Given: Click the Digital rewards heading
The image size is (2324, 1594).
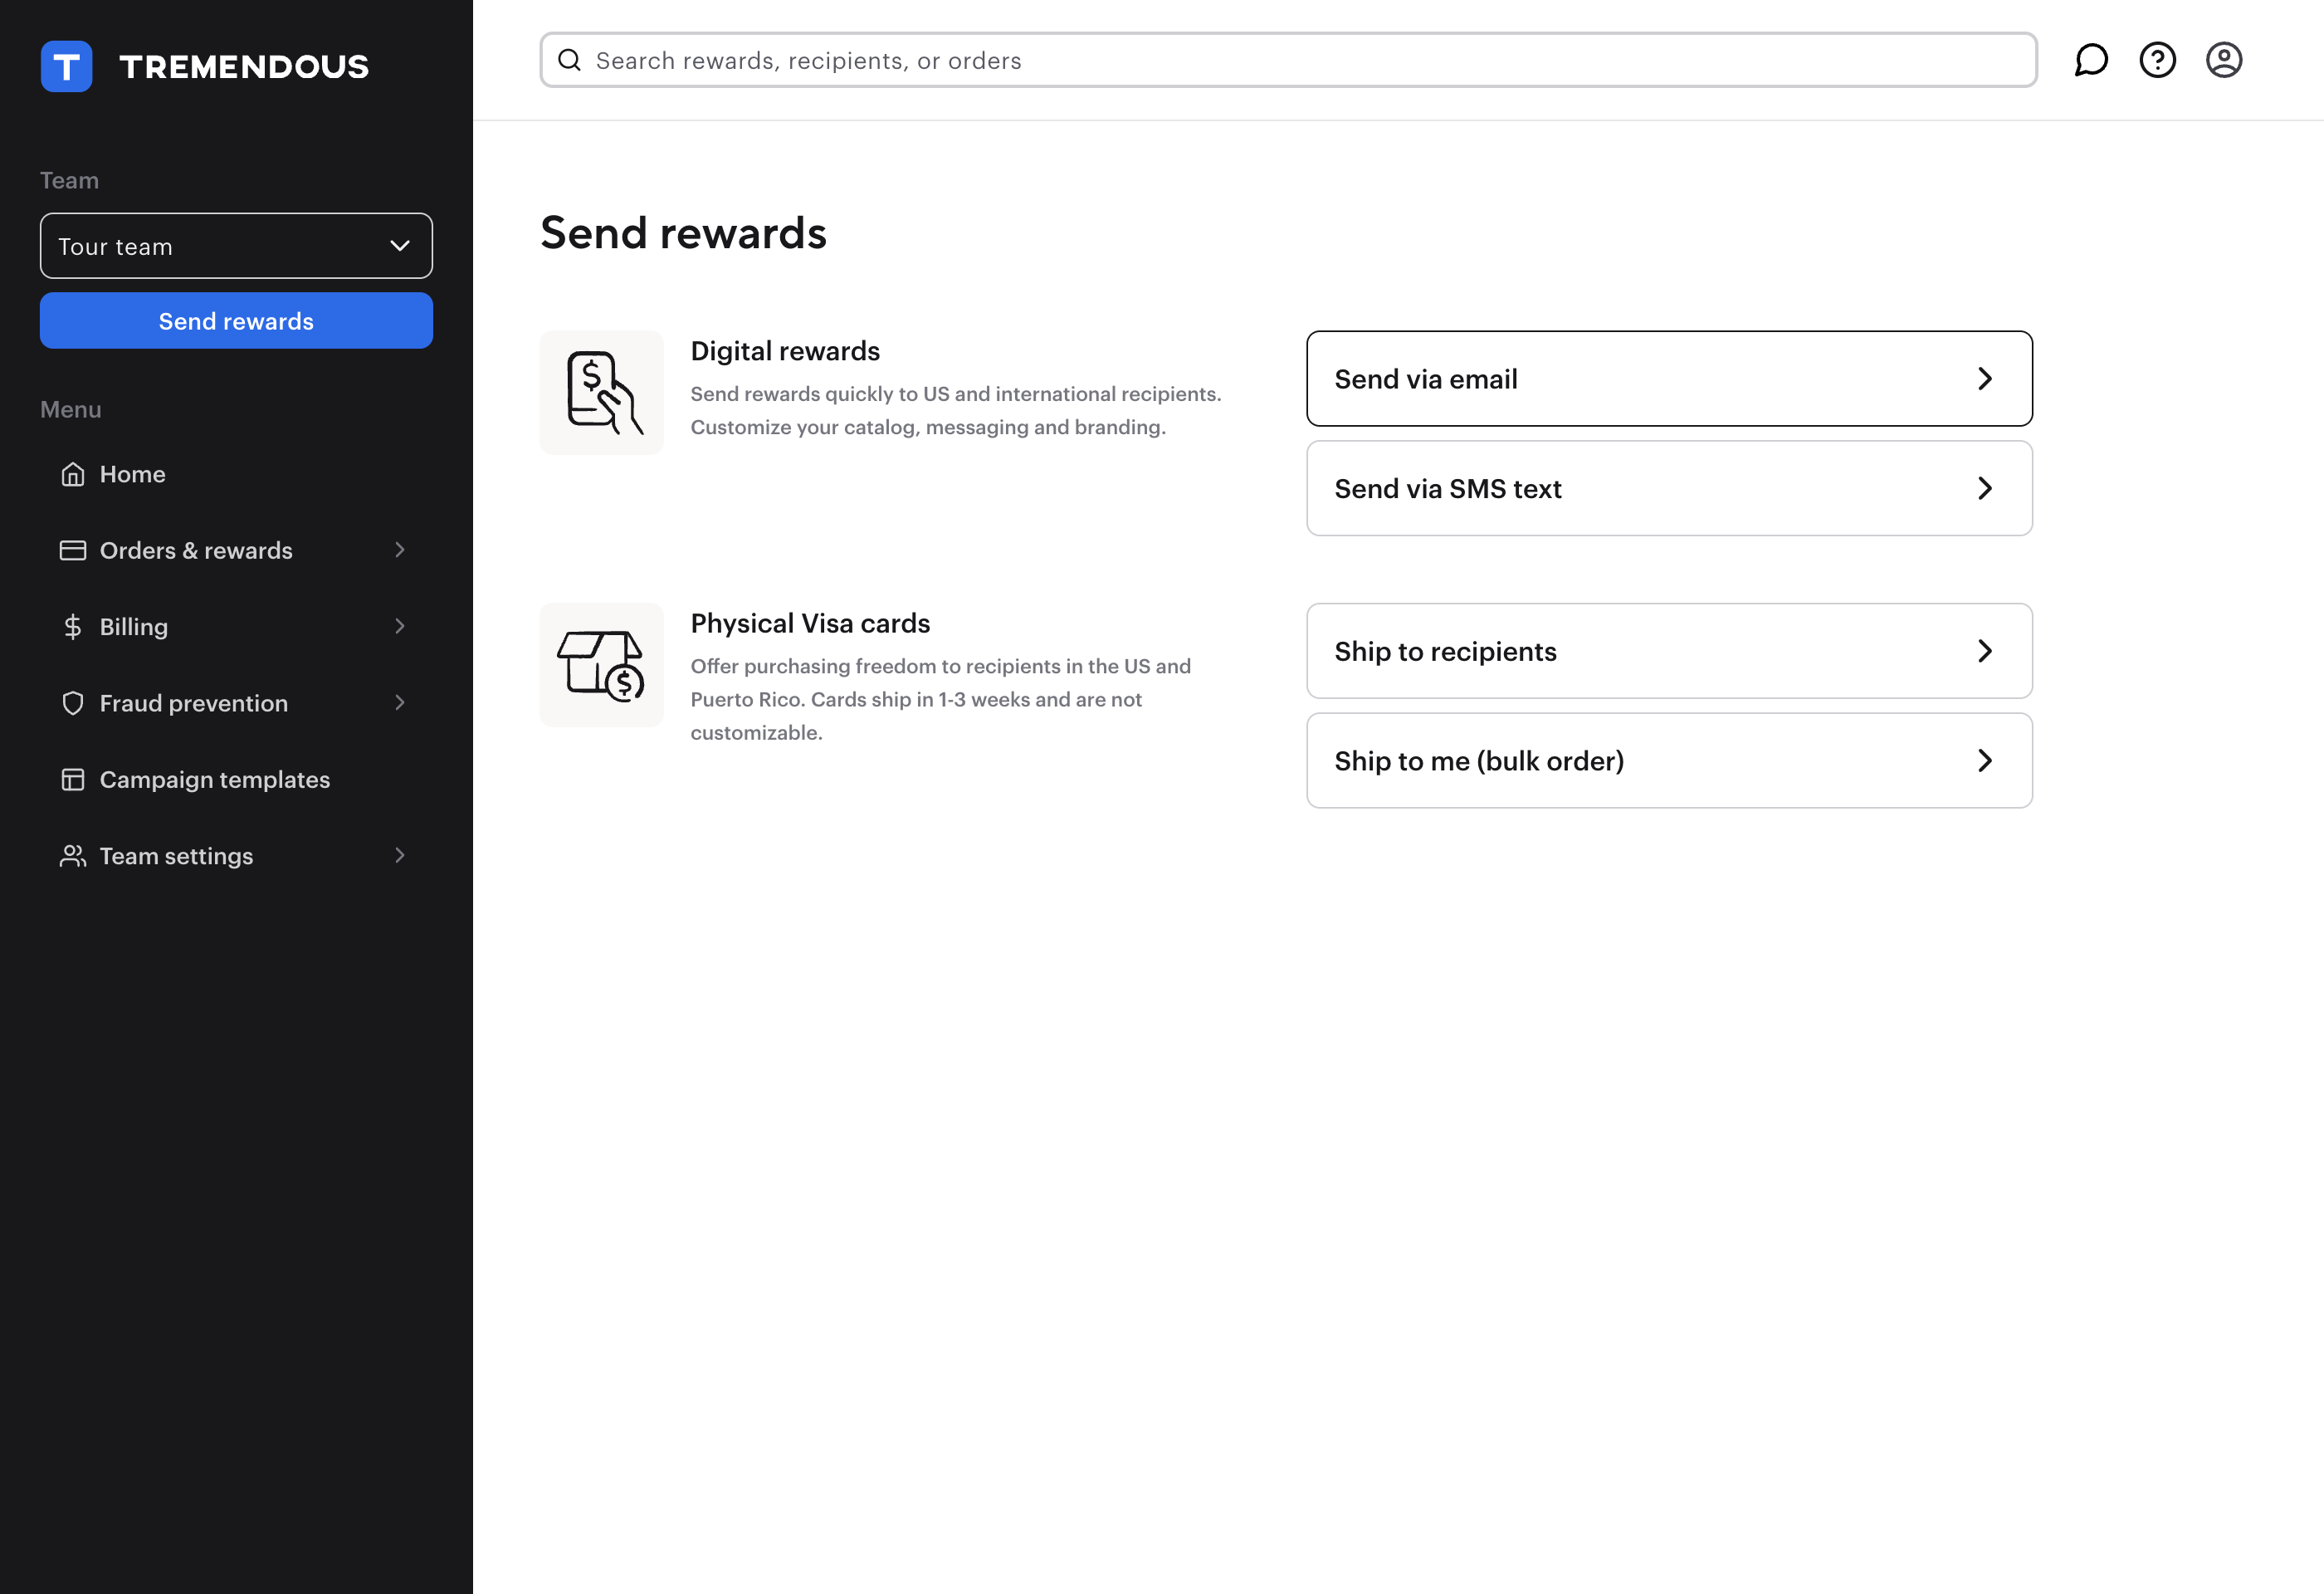Looking at the screenshot, I should tap(785, 351).
